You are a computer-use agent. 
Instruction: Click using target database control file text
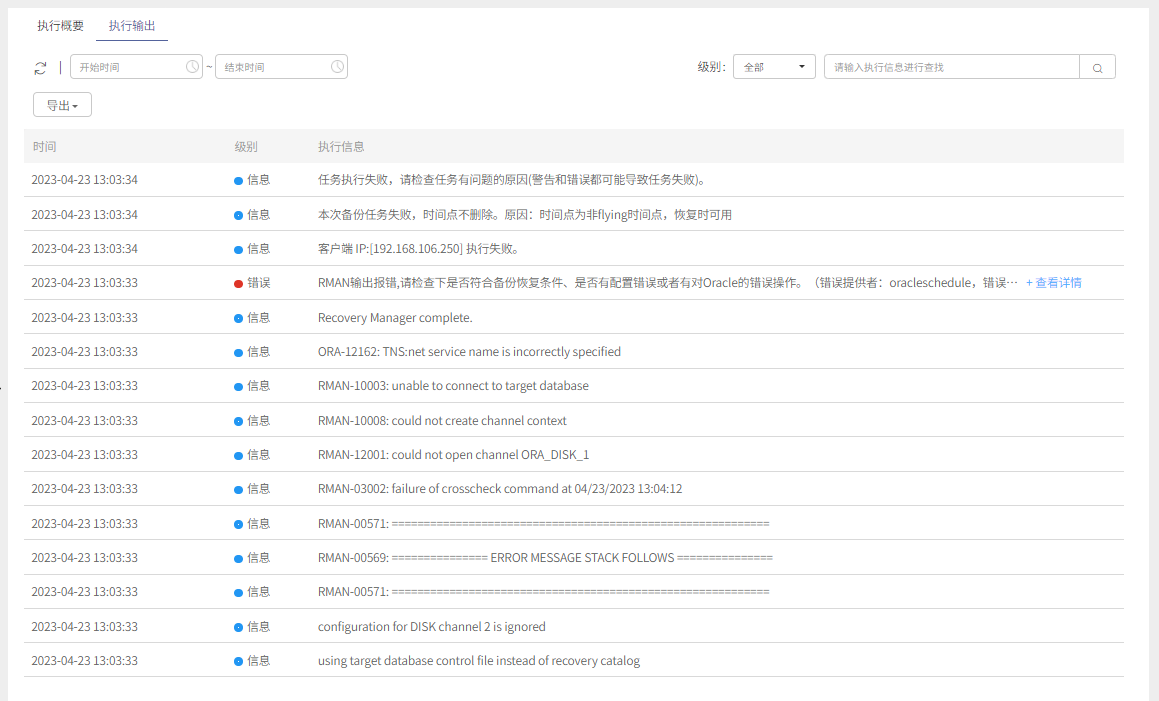479,661
